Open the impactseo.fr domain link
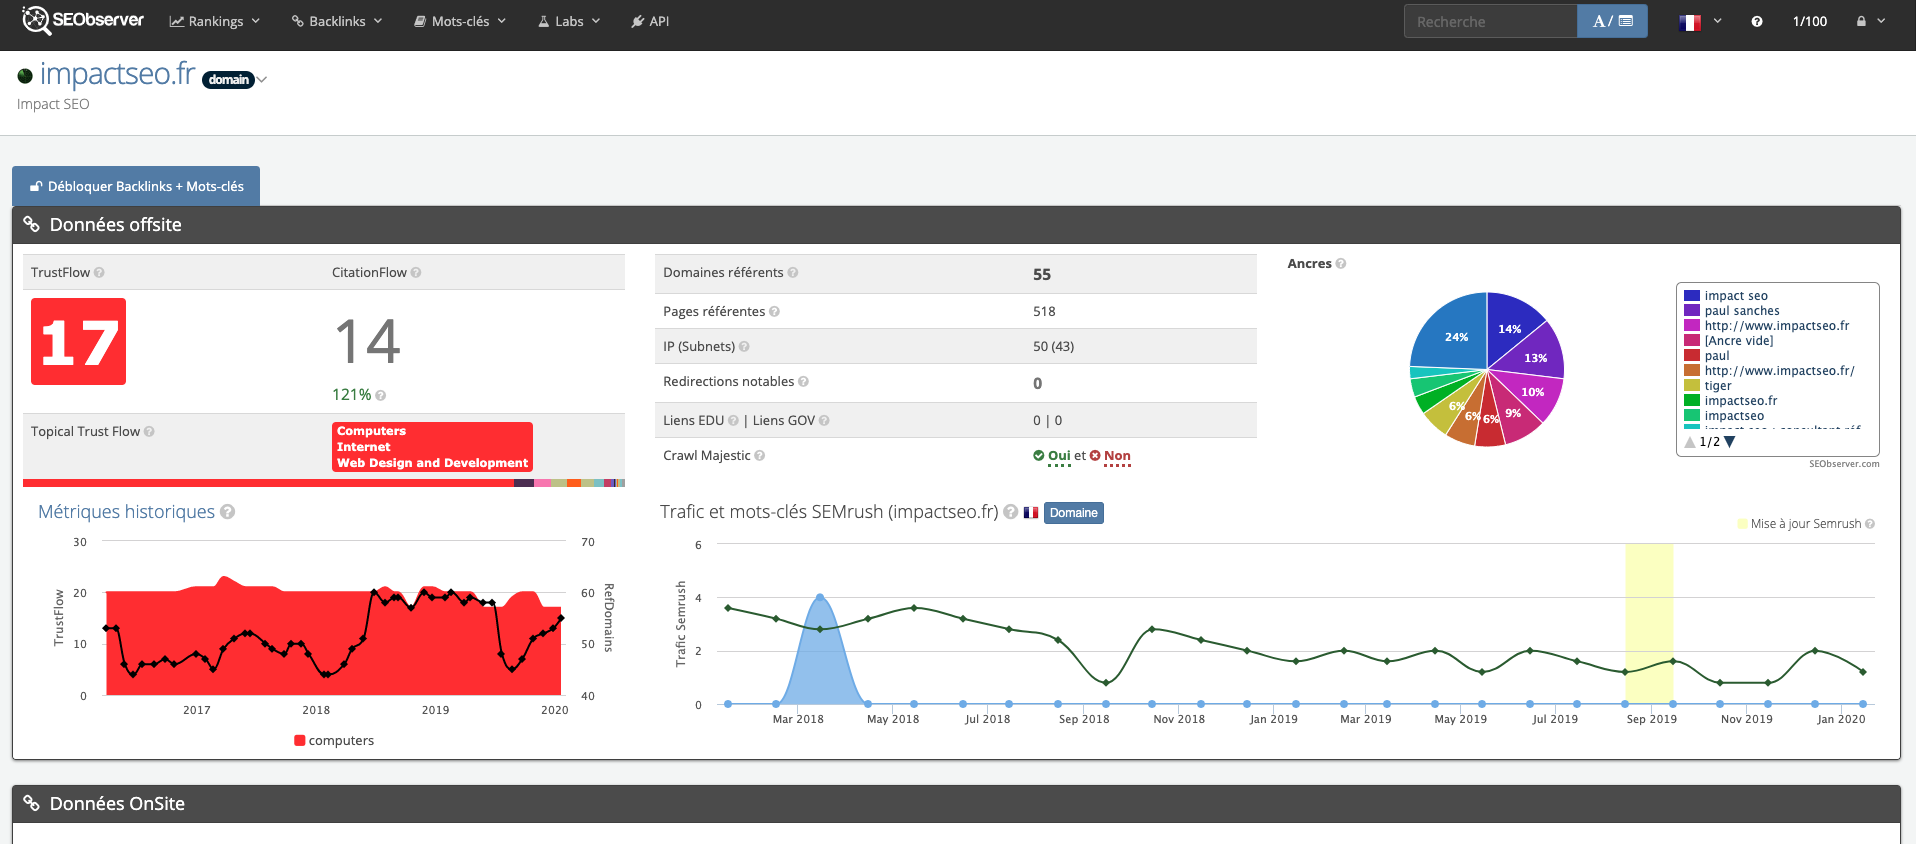 117,74
